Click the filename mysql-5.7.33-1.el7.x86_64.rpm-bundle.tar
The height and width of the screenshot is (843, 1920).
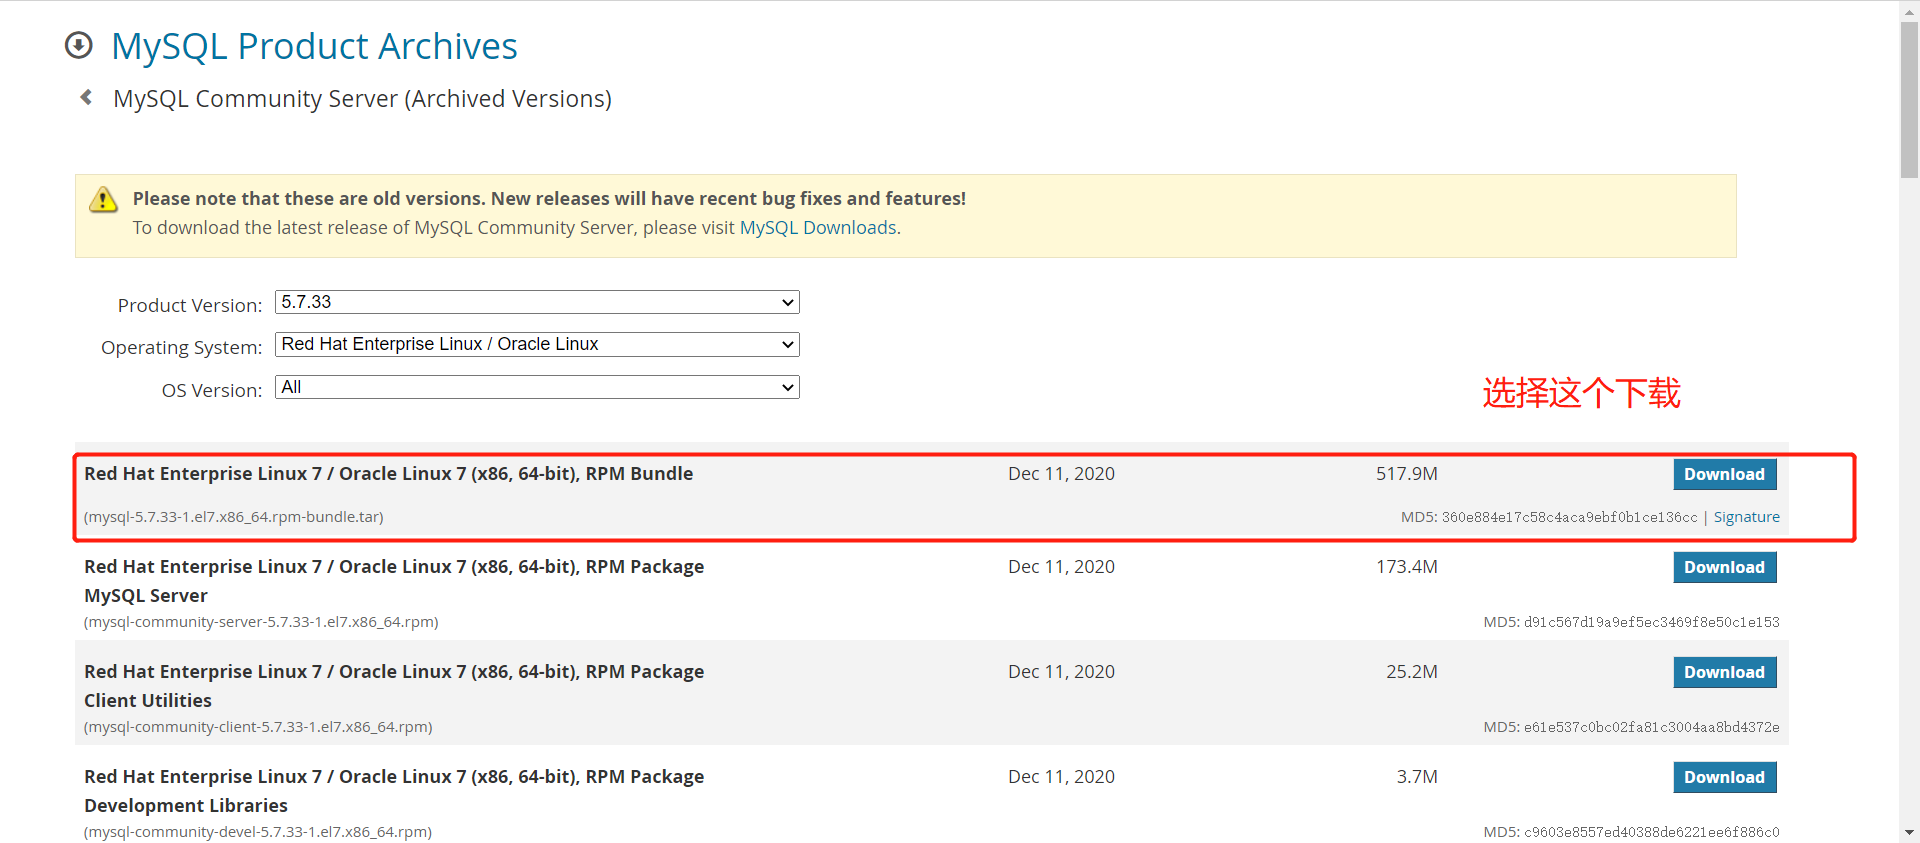point(234,517)
